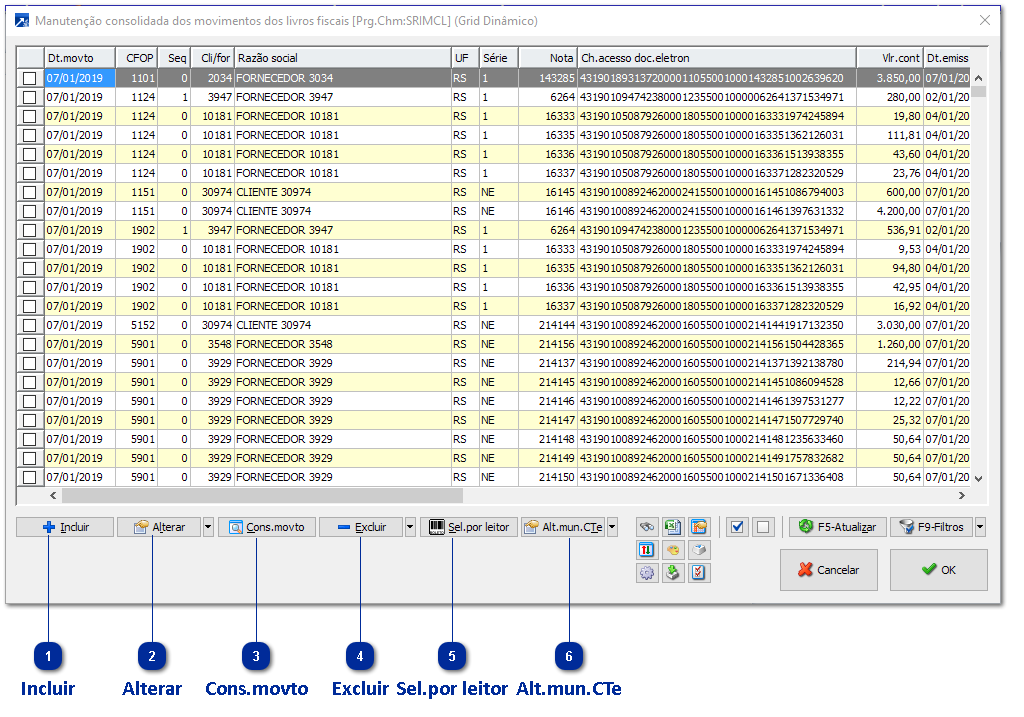Click the green download arrow icon
Image resolution: width=1024 pixels, height=717 pixels.
673,573
